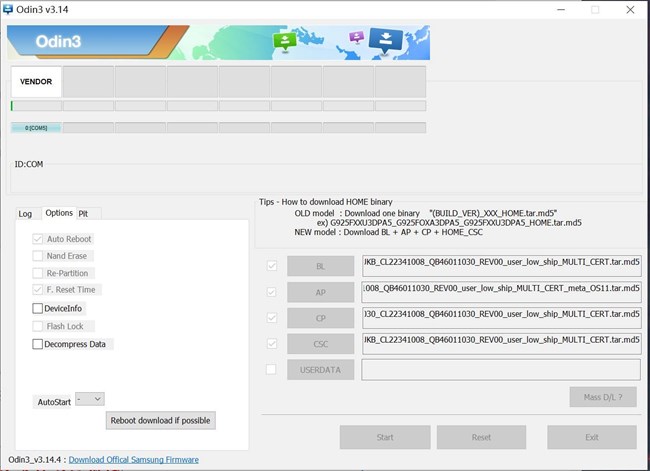Click the Mass D/L ? button
The width and height of the screenshot is (650, 471).
tap(603, 397)
